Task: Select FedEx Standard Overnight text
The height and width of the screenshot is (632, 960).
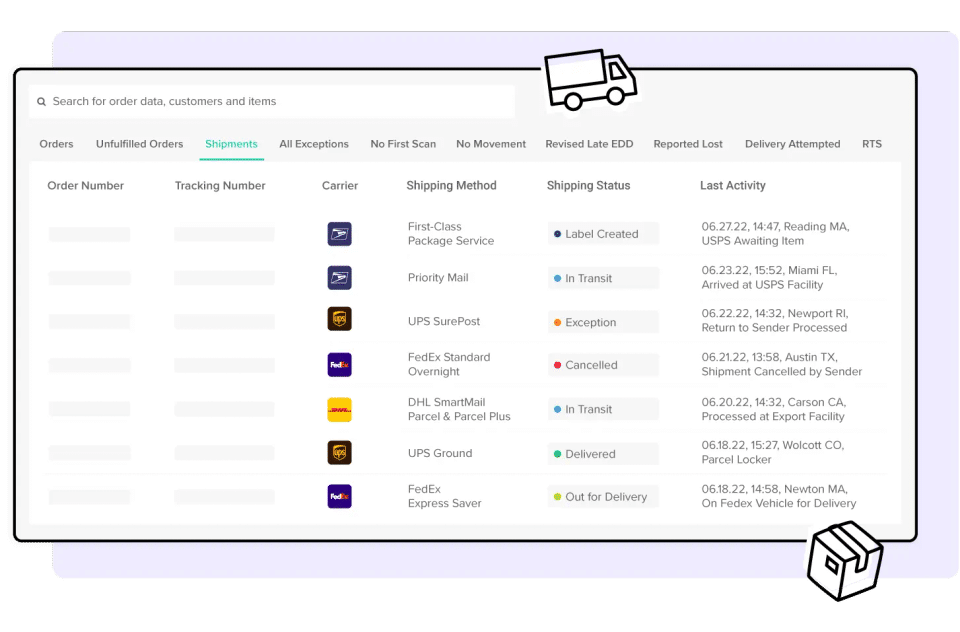Action: tap(449, 364)
